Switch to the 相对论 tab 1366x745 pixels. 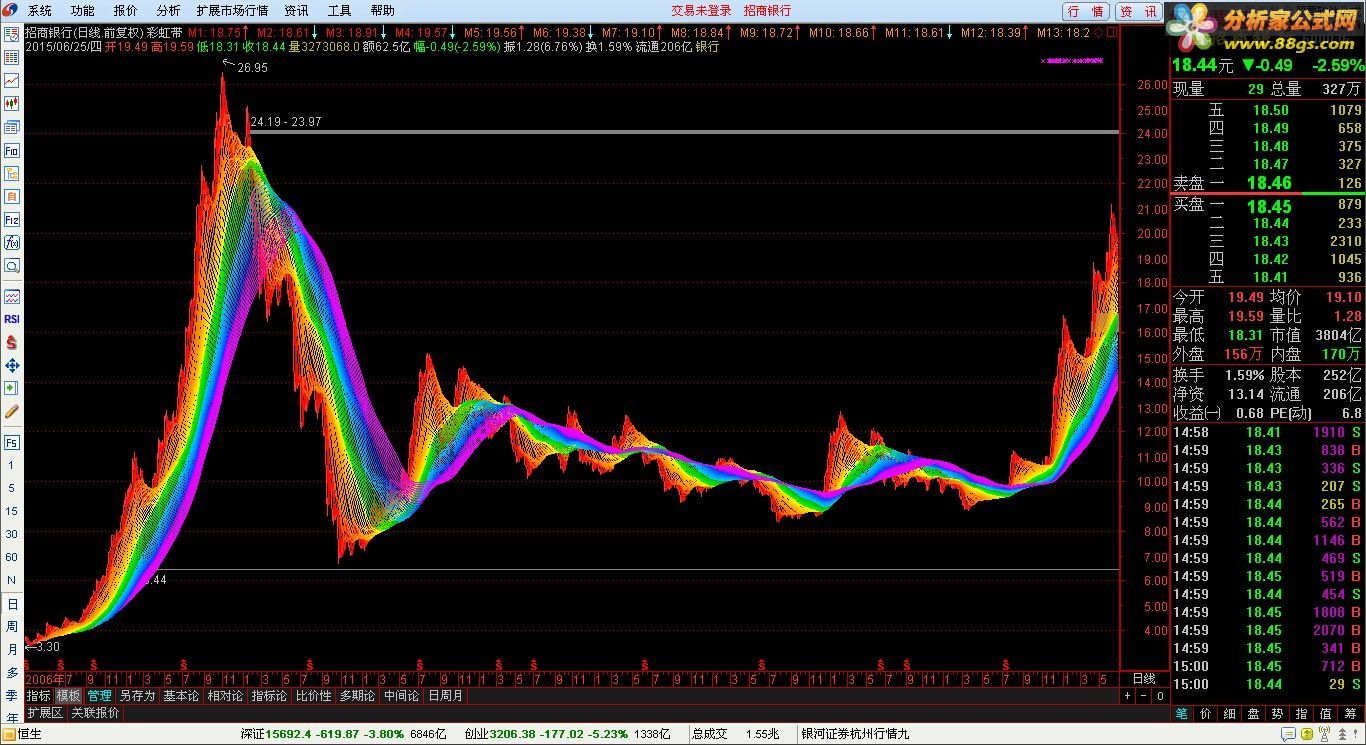[x=225, y=696]
